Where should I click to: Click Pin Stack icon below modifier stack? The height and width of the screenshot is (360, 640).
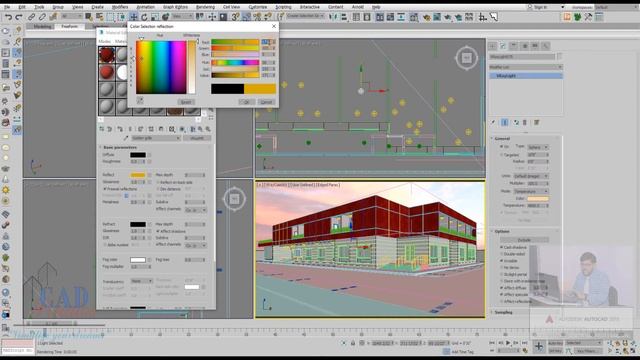click(493, 122)
